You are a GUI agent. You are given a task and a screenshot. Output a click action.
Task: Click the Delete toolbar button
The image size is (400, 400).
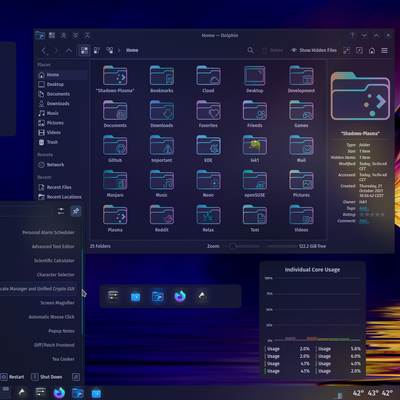coord(272,50)
